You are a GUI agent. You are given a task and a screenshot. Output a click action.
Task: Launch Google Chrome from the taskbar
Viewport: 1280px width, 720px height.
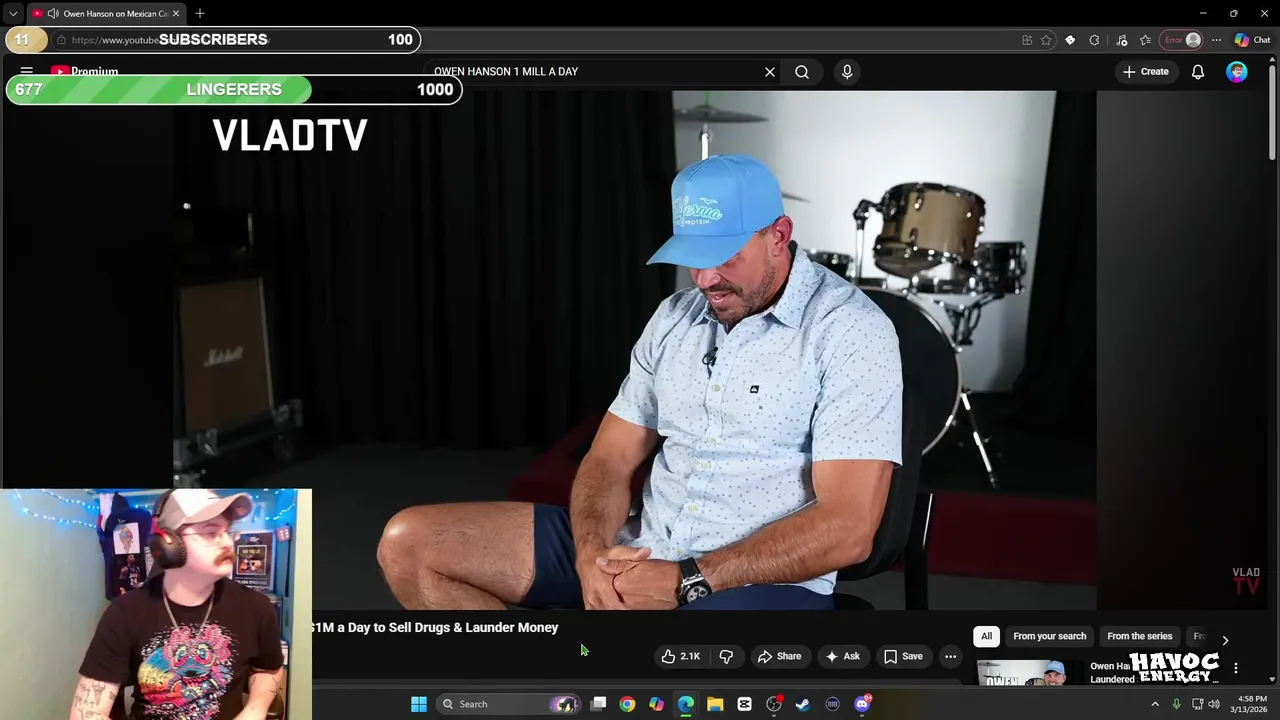627,704
